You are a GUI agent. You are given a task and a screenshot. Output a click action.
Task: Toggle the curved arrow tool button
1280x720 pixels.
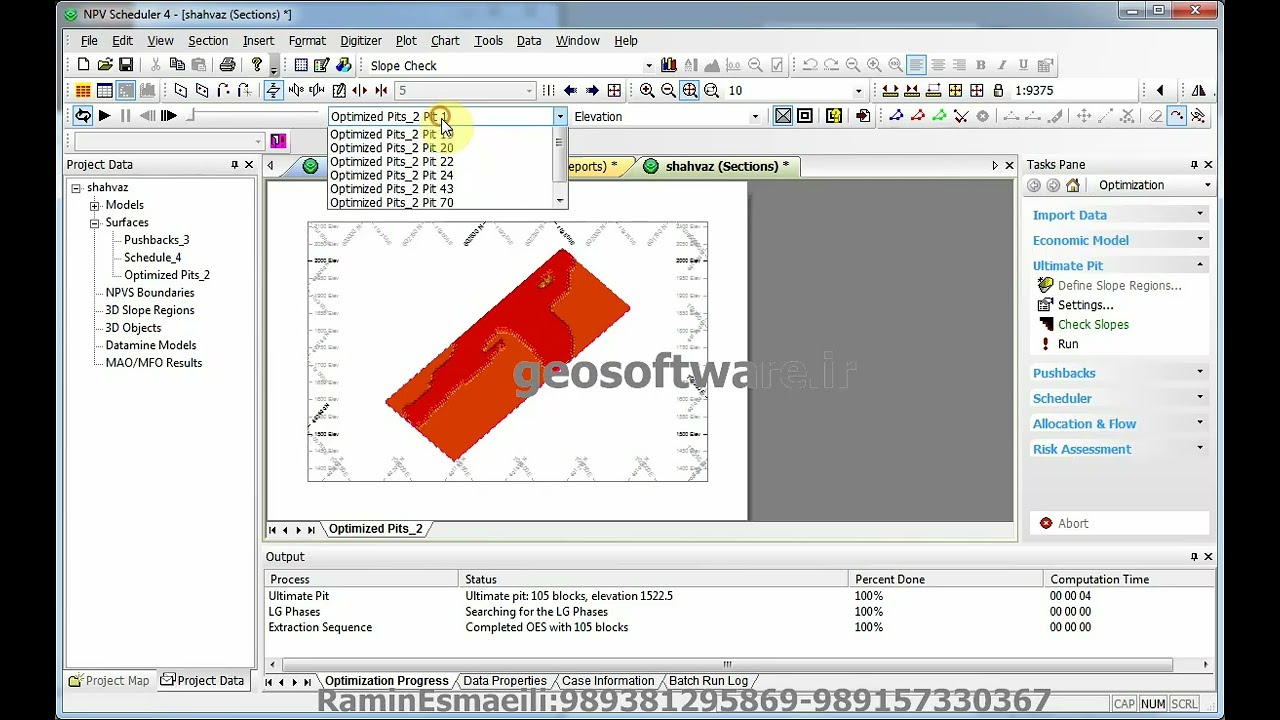coord(1177,116)
